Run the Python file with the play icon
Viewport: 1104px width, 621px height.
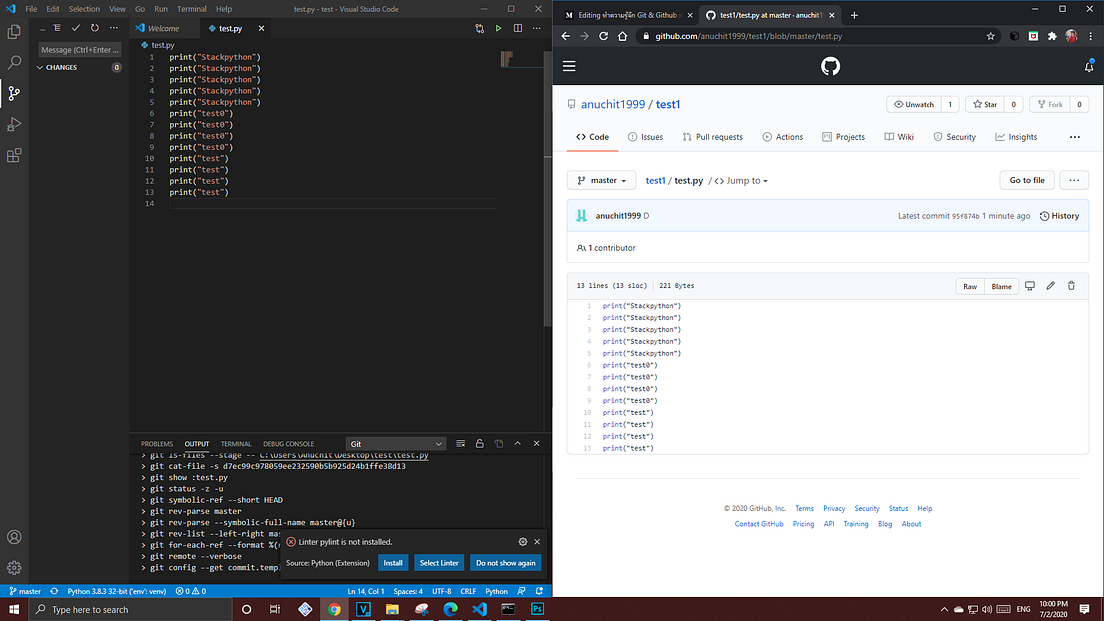tap(498, 28)
